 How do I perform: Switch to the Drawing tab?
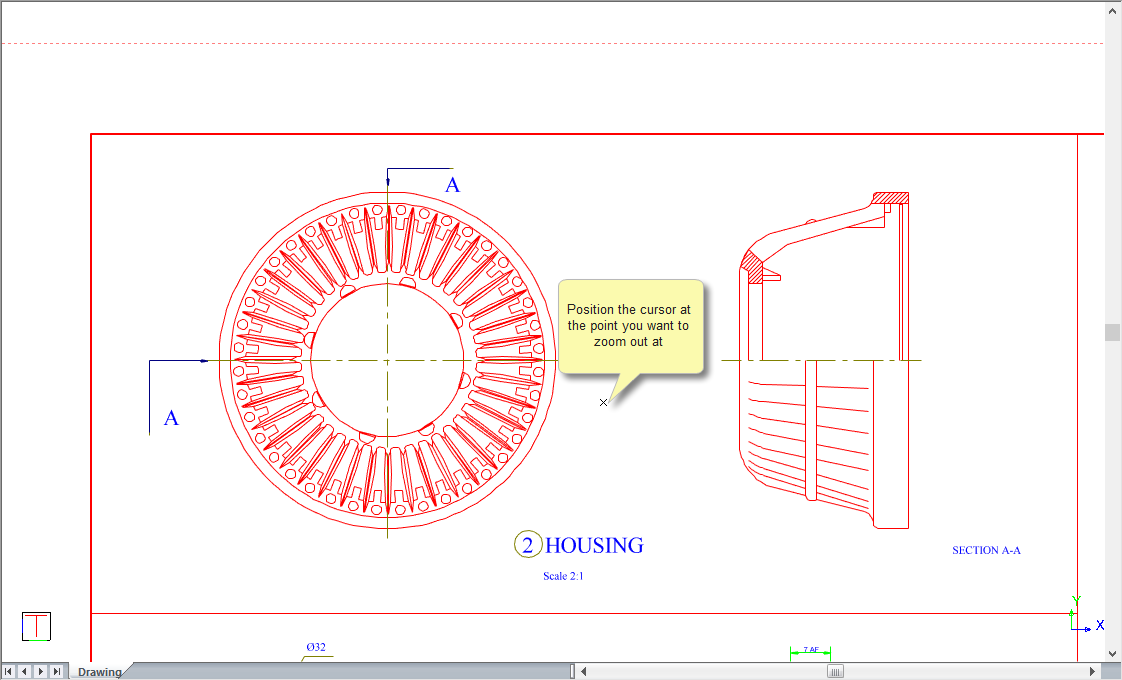click(x=99, y=672)
